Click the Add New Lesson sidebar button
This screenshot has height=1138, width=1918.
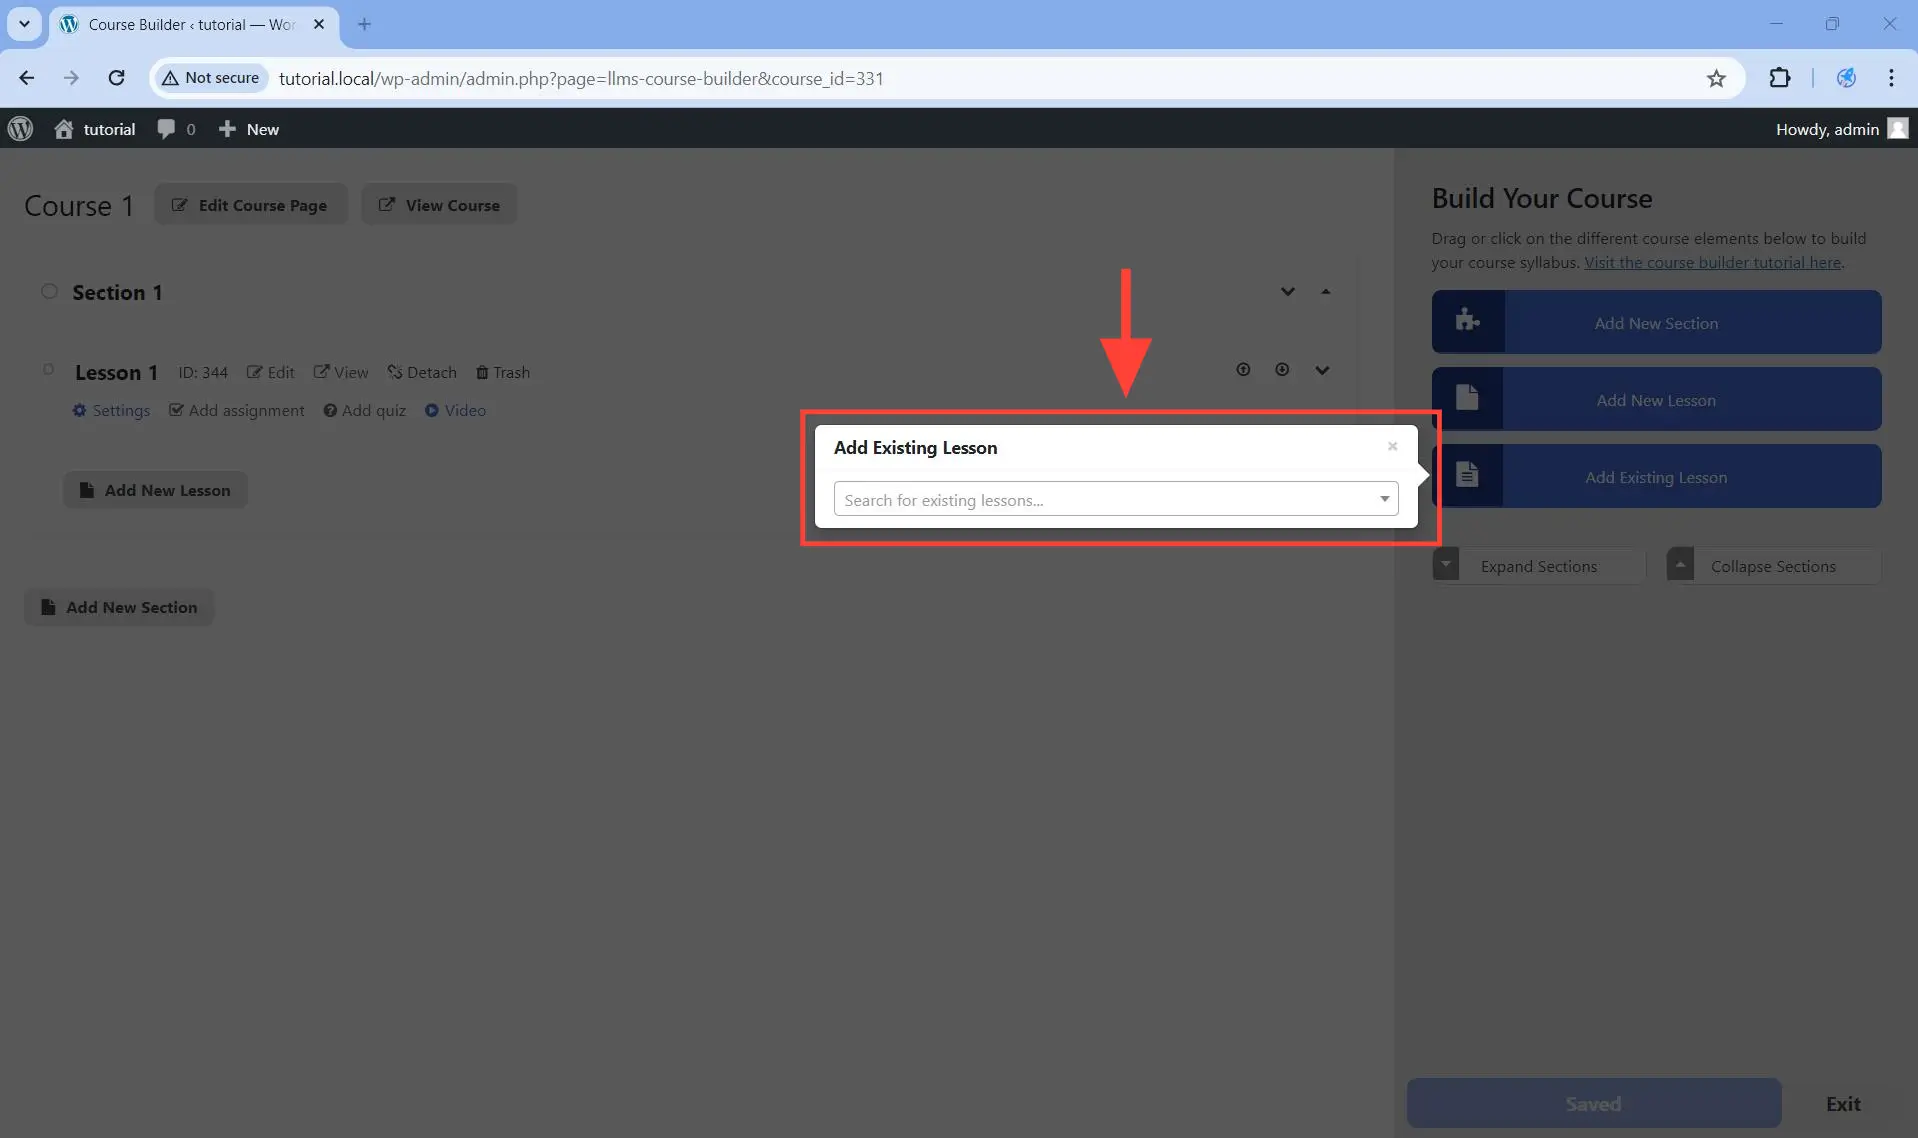pyautogui.click(x=1656, y=399)
